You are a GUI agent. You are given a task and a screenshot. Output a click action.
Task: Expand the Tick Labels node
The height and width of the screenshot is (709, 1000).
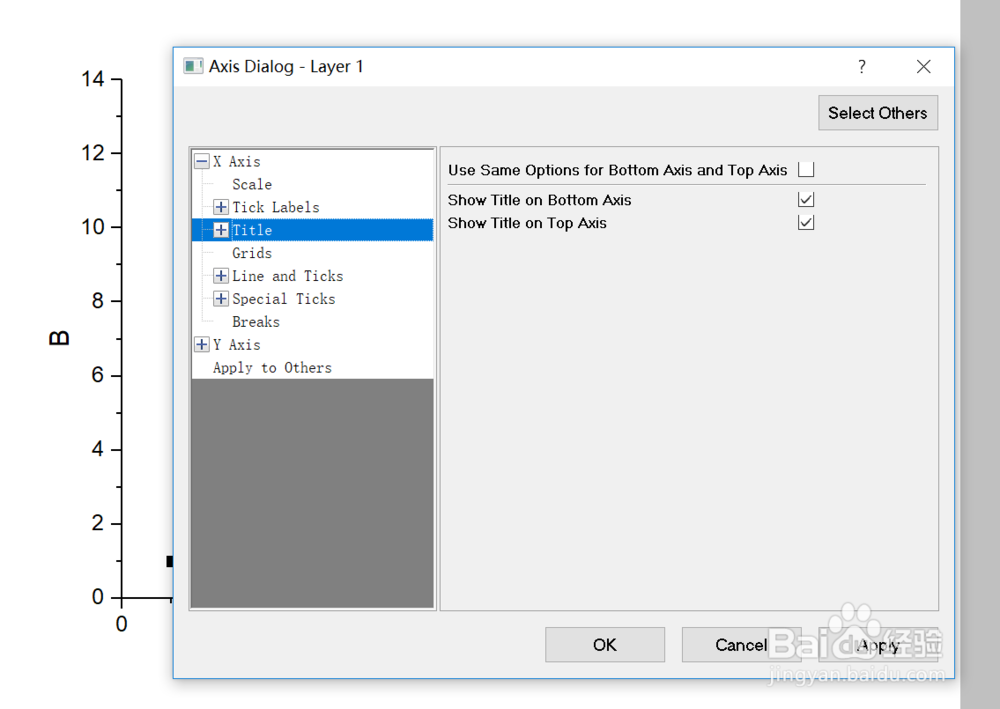tap(221, 207)
